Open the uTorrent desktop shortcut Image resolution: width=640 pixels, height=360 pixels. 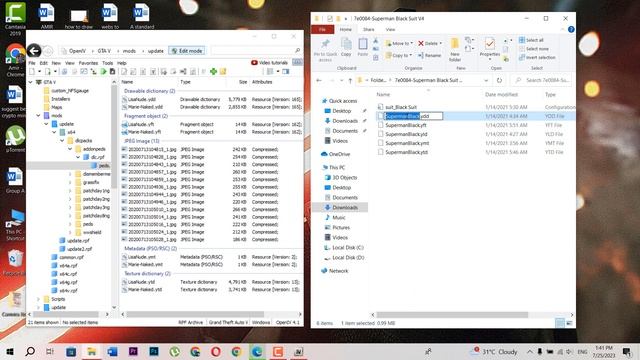15,139
